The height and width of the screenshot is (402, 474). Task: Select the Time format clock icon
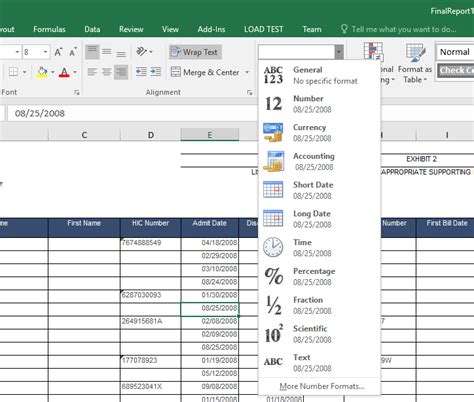point(273,247)
